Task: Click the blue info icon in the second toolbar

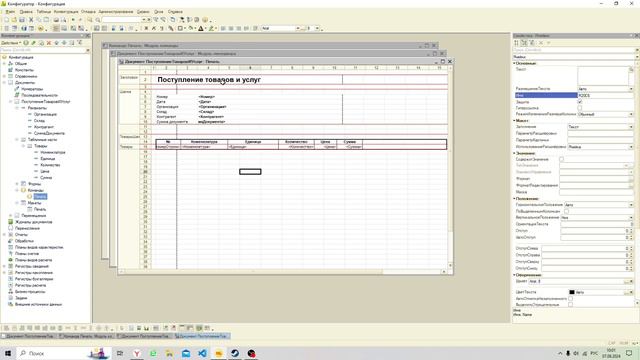Action: pyautogui.click(x=24, y=29)
